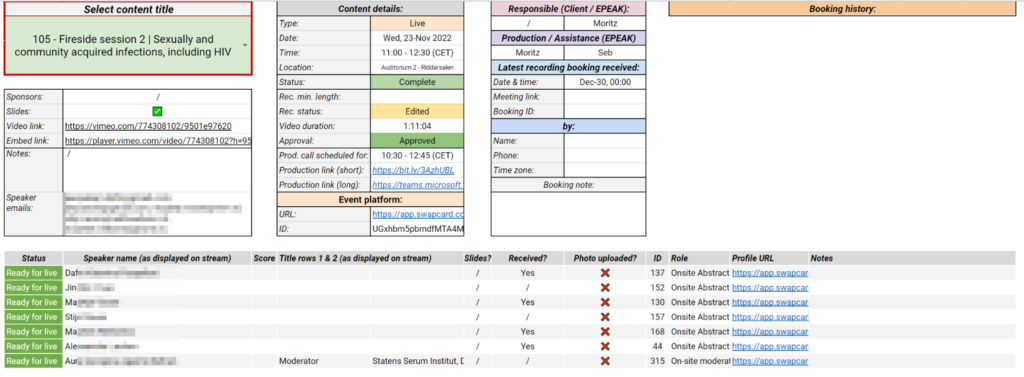Select the 'Live' Type cell
The image size is (1024, 377).
[x=417, y=24]
